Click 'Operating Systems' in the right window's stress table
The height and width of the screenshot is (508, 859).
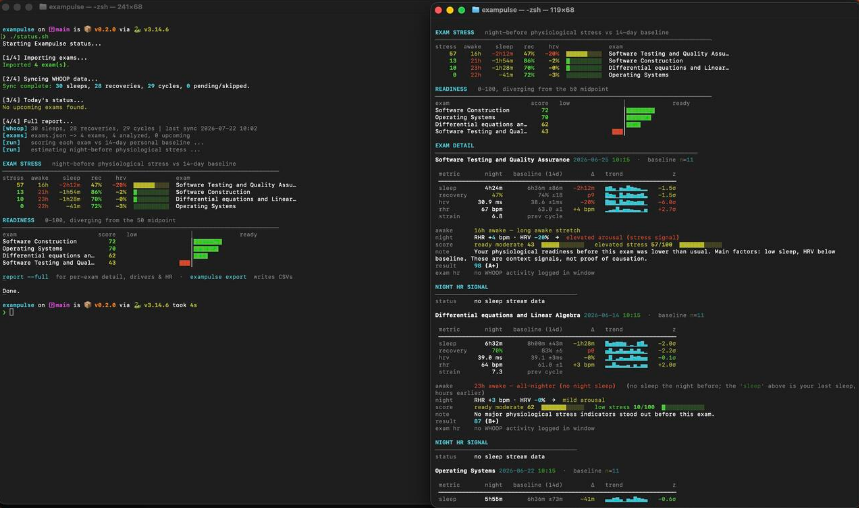click(x=638, y=76)
